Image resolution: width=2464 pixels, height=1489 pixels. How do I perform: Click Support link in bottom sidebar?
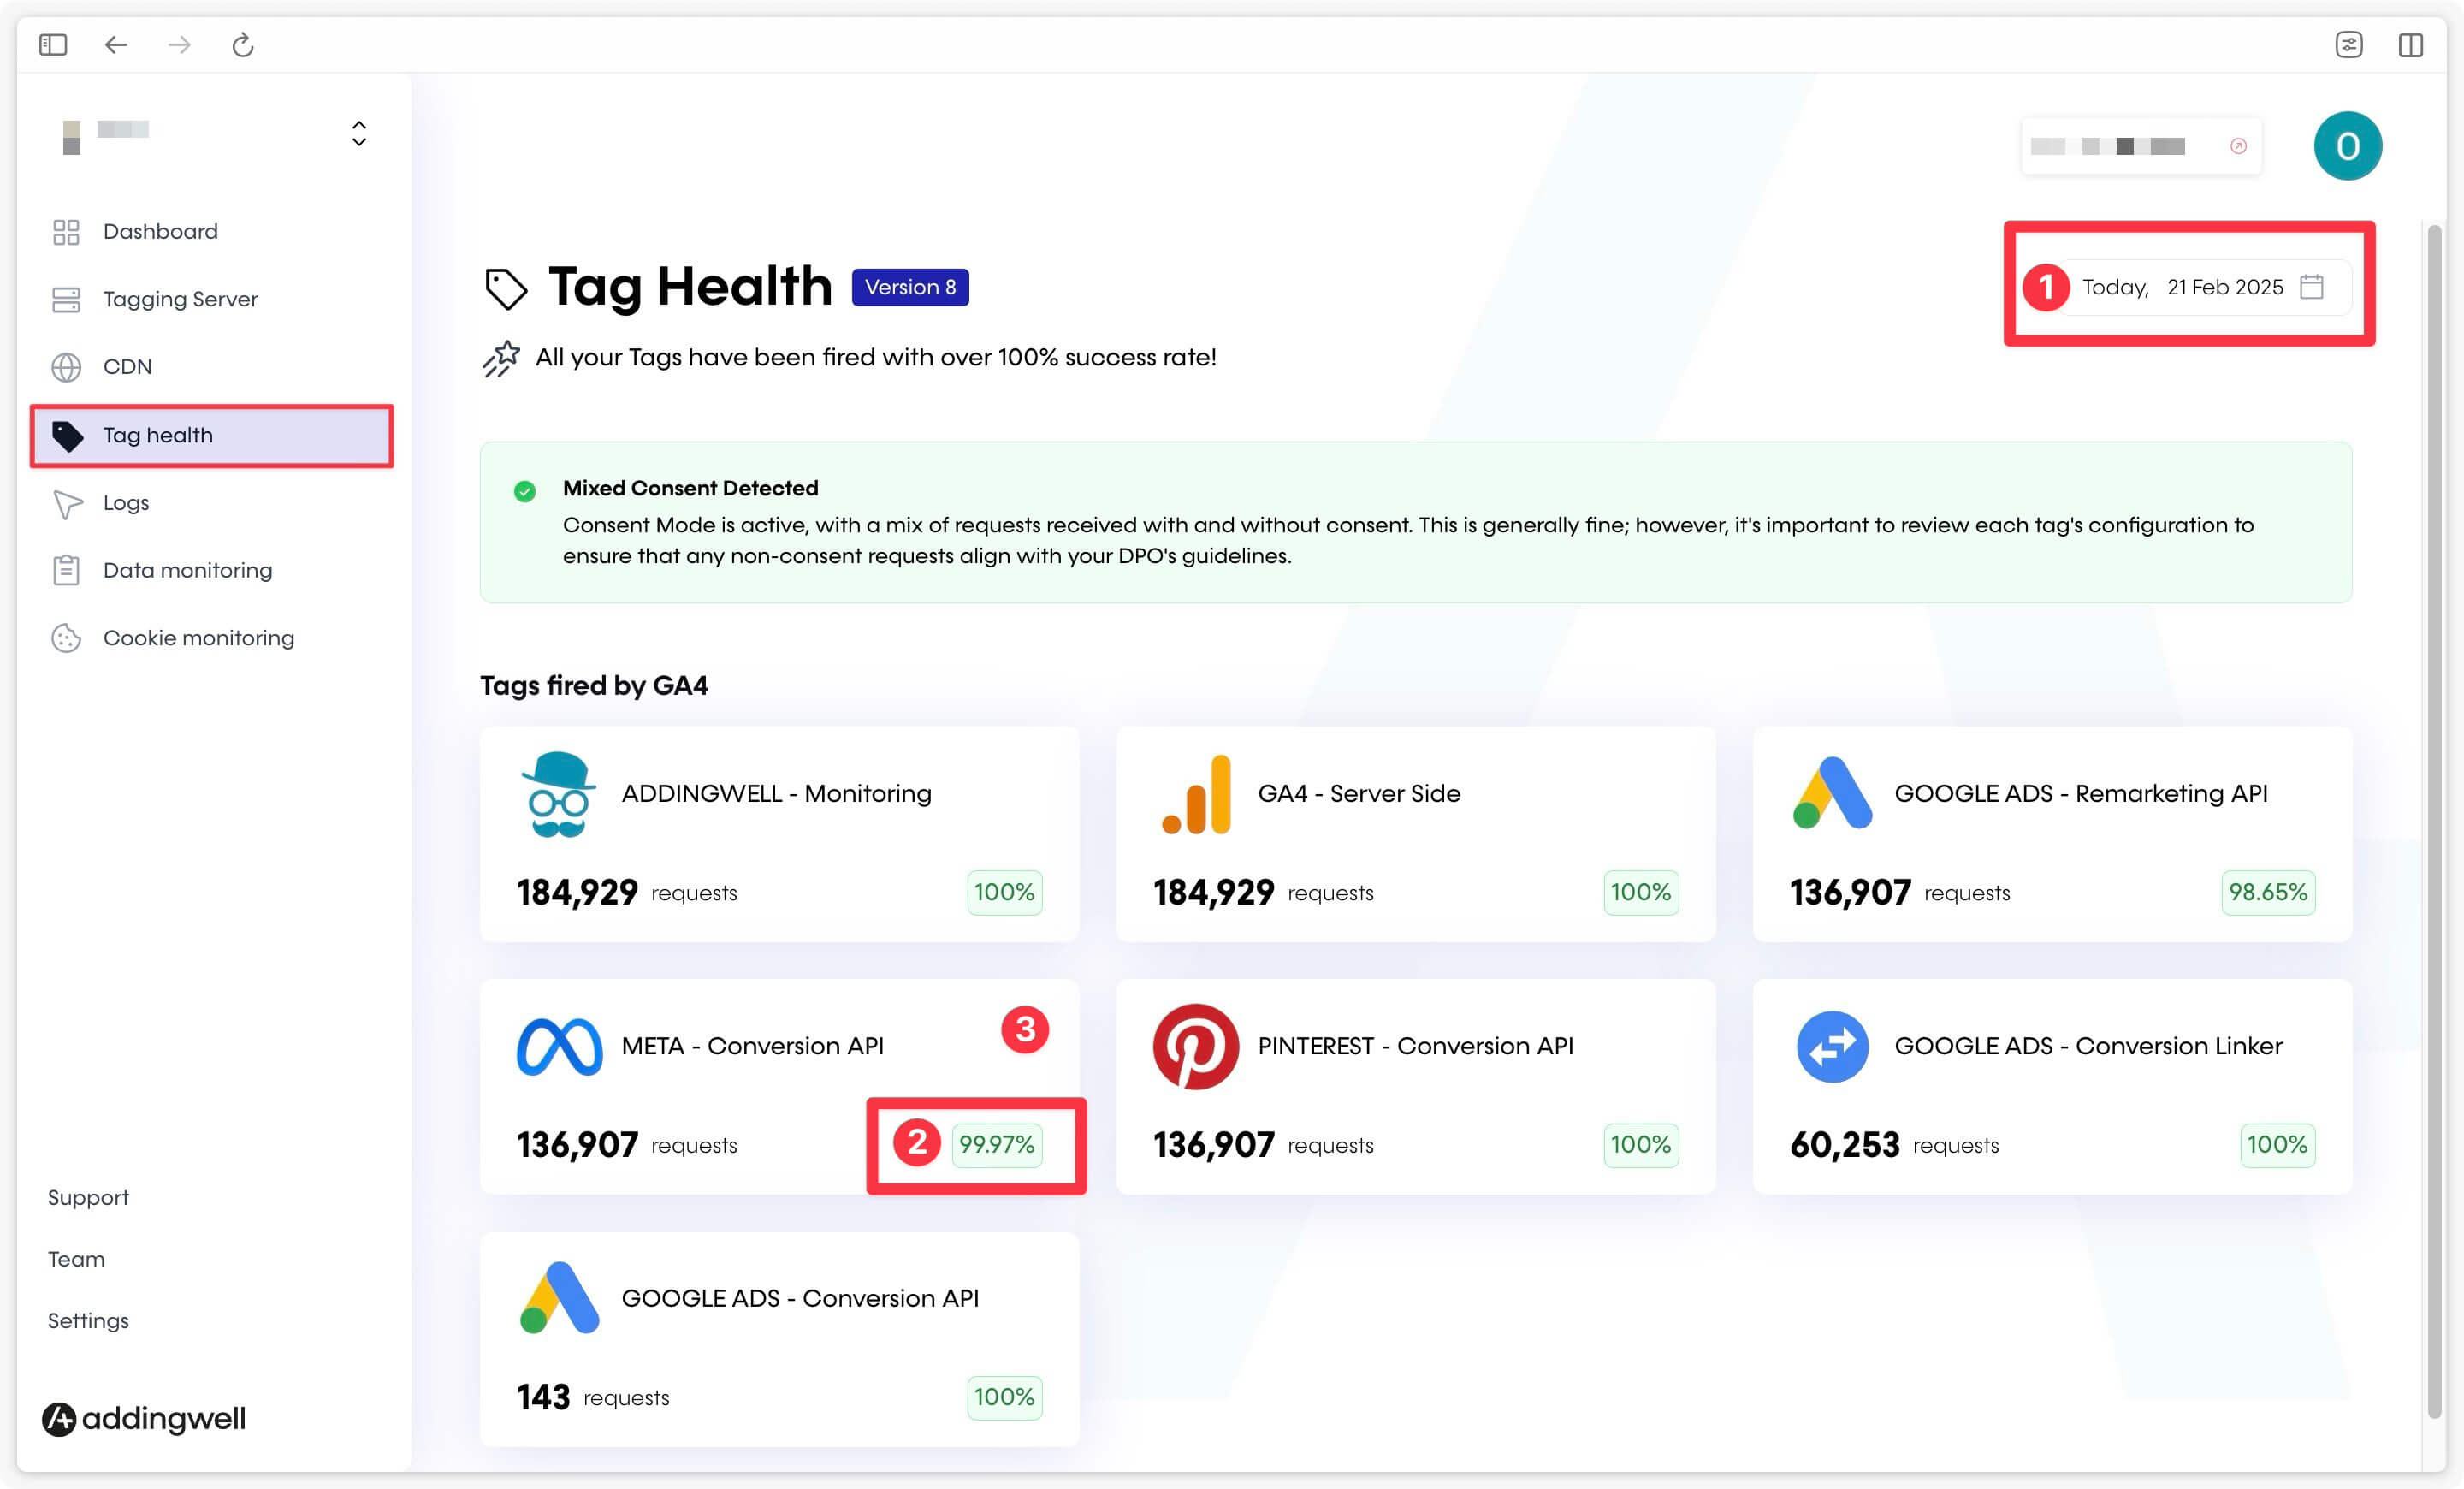pos(88,1197)
